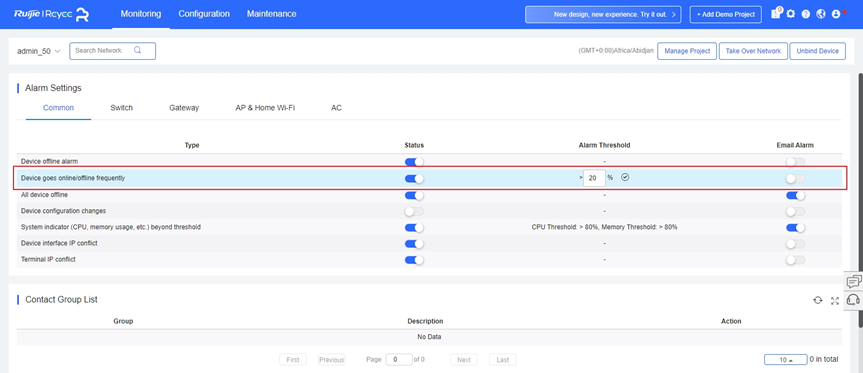Go to First page of contact groups
Screen dimensions: 863x373
click(293, 360)
